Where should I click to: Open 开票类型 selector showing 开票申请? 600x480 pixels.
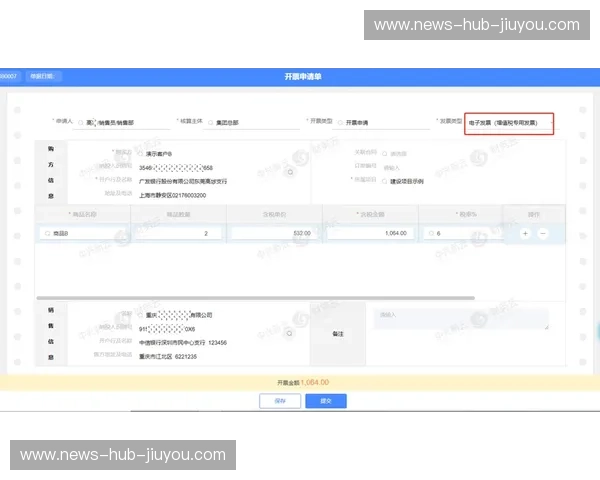pyautogui.click(x=370, y=123)
